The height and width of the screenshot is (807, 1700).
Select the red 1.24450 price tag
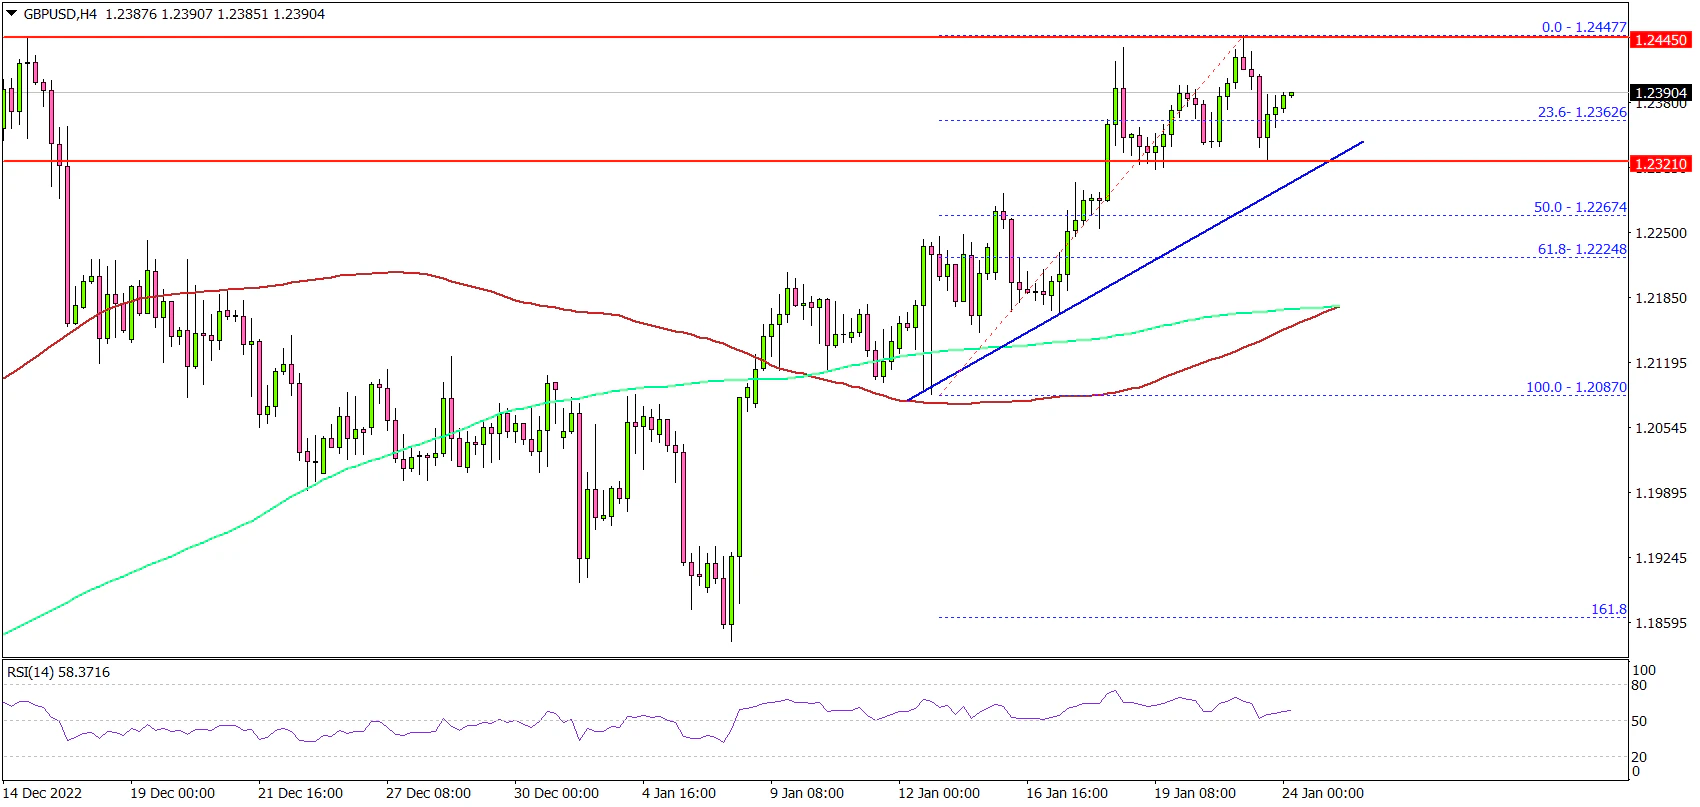1659,40
